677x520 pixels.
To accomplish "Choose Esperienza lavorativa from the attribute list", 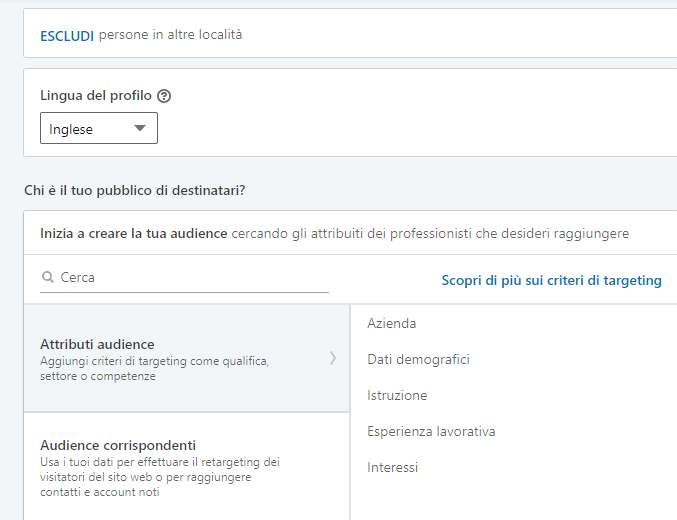I will point(431,431).
